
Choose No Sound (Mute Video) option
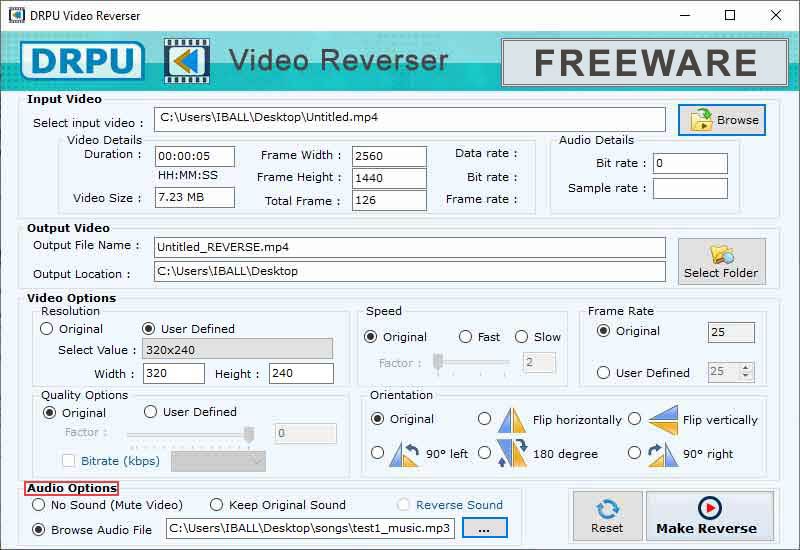(39, 505)
